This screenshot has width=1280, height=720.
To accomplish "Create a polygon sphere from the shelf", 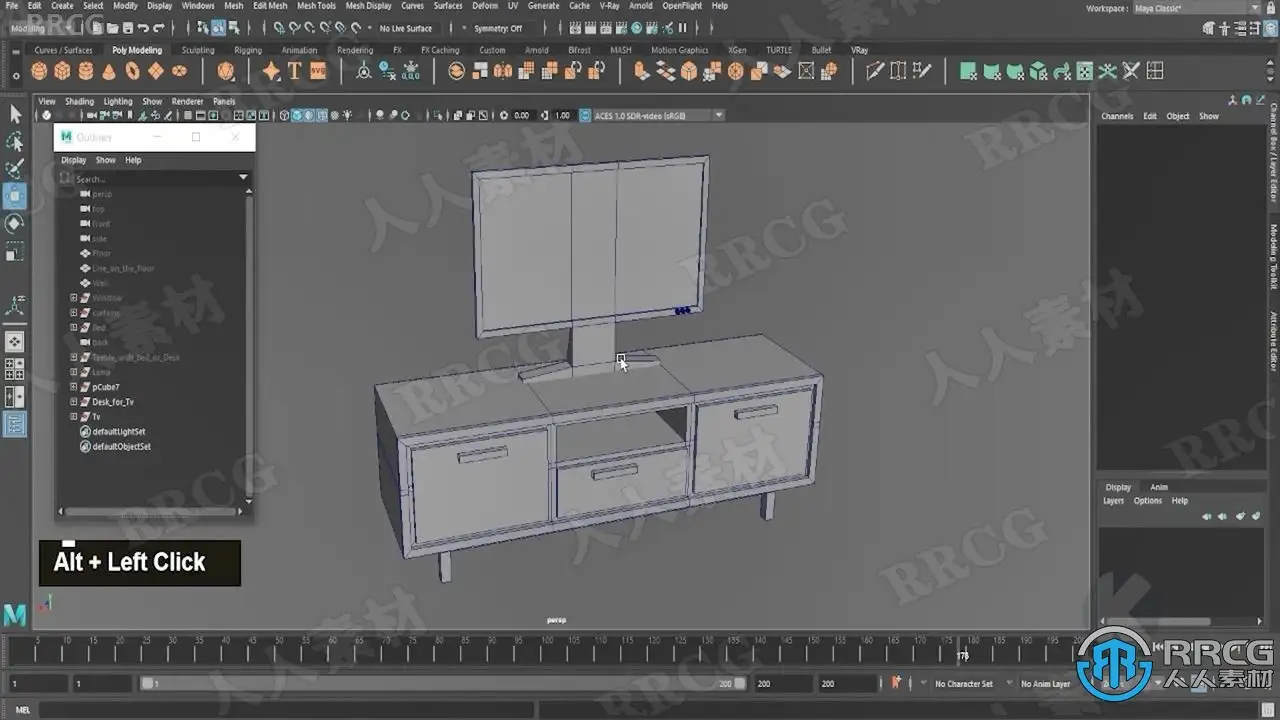I will coord(40,71).
